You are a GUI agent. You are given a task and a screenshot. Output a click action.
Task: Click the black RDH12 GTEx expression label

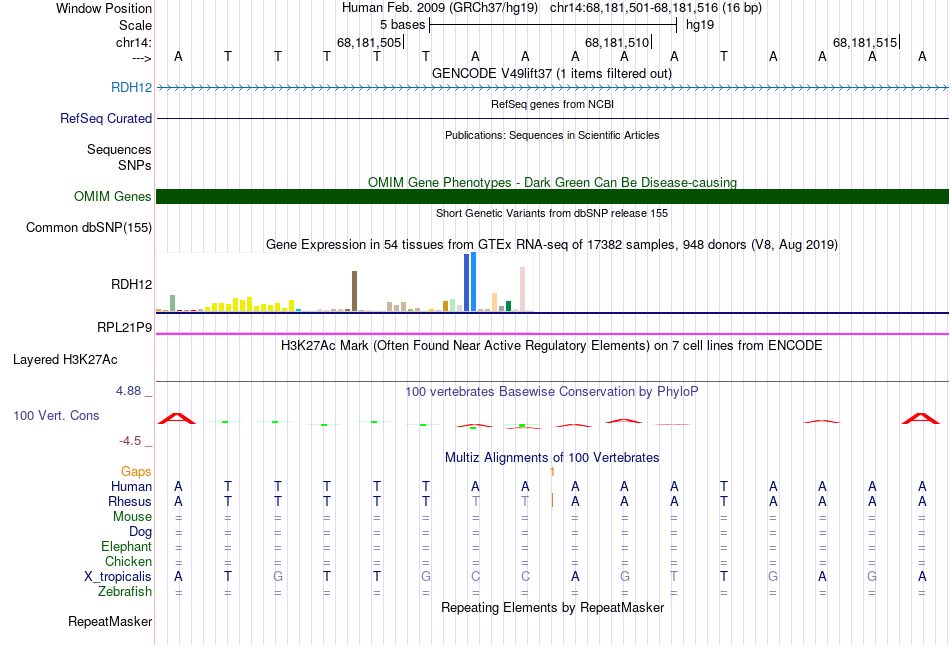point(131,285)
